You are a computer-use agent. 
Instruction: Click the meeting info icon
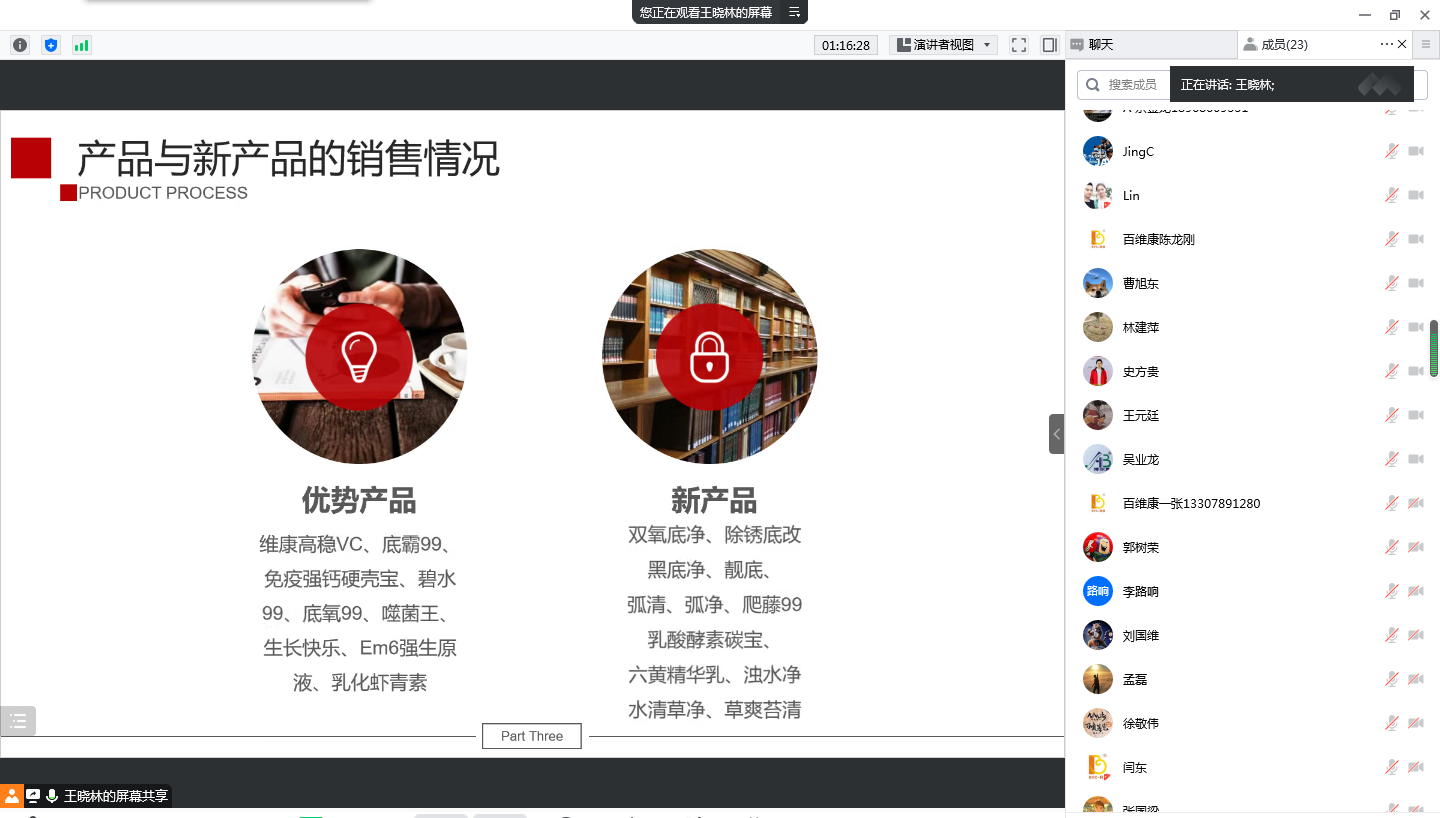pos(20,45)
